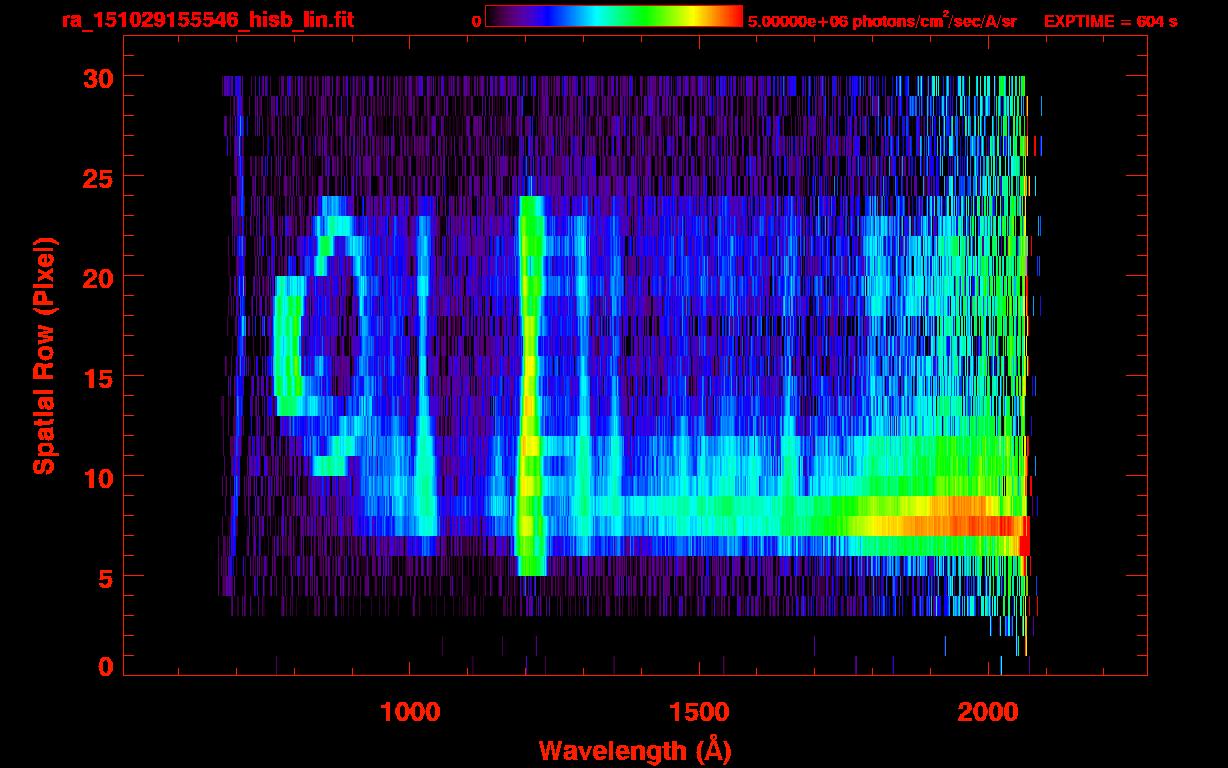This screenshot has height=768, width=1228.
Task: Click the filename ra_151029155546_hisb_lin.fit
Action: (207, 20)
